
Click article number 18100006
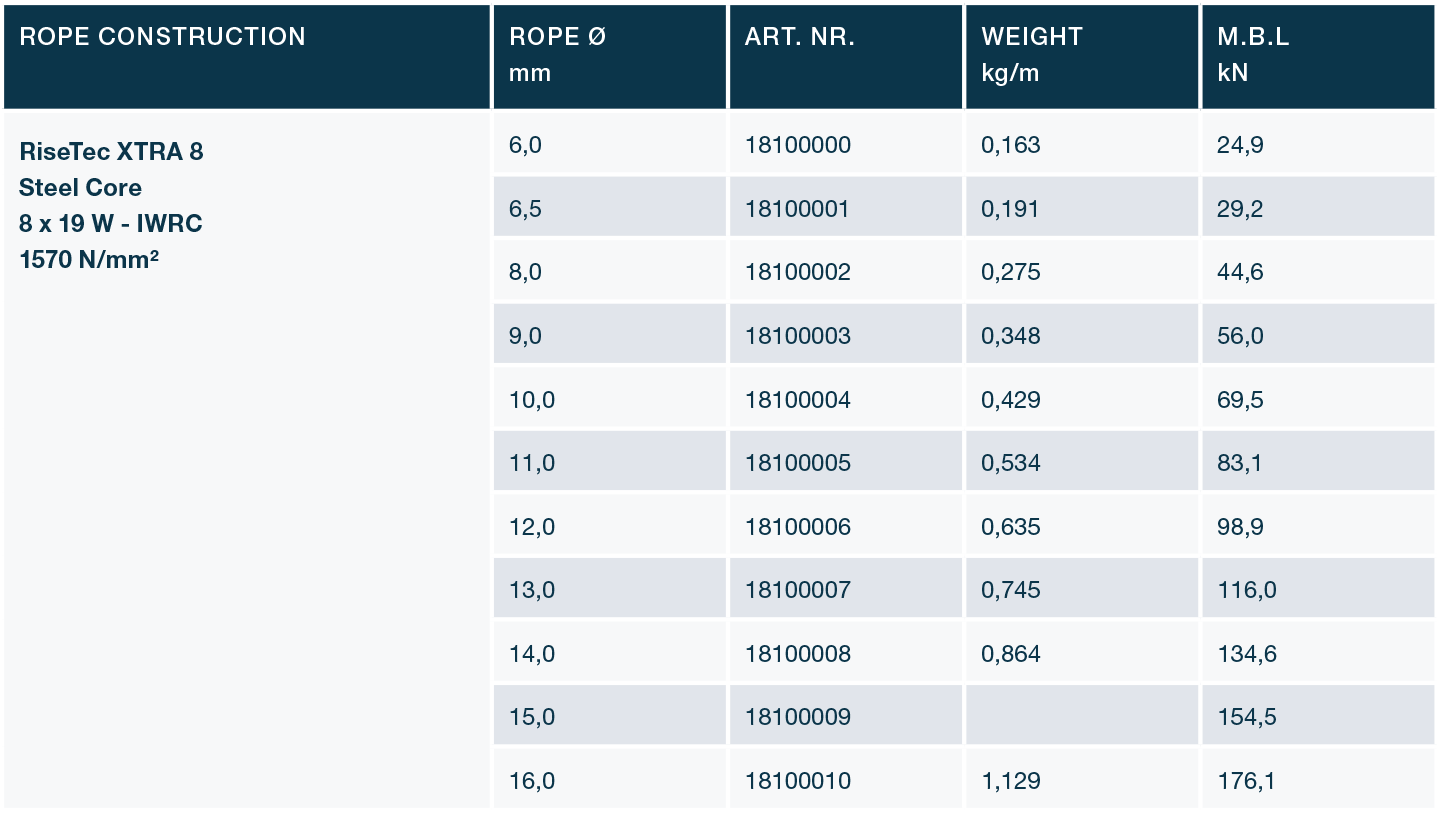pos(798,527)
